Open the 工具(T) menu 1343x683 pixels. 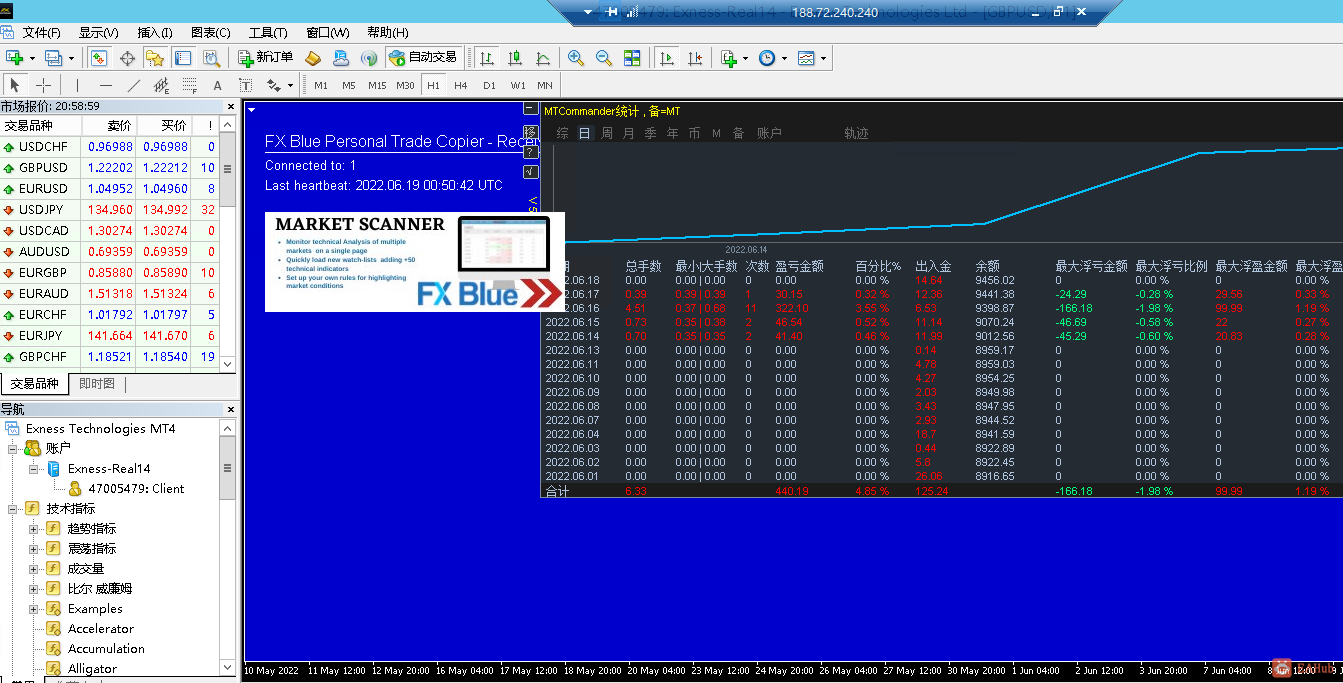268,33
